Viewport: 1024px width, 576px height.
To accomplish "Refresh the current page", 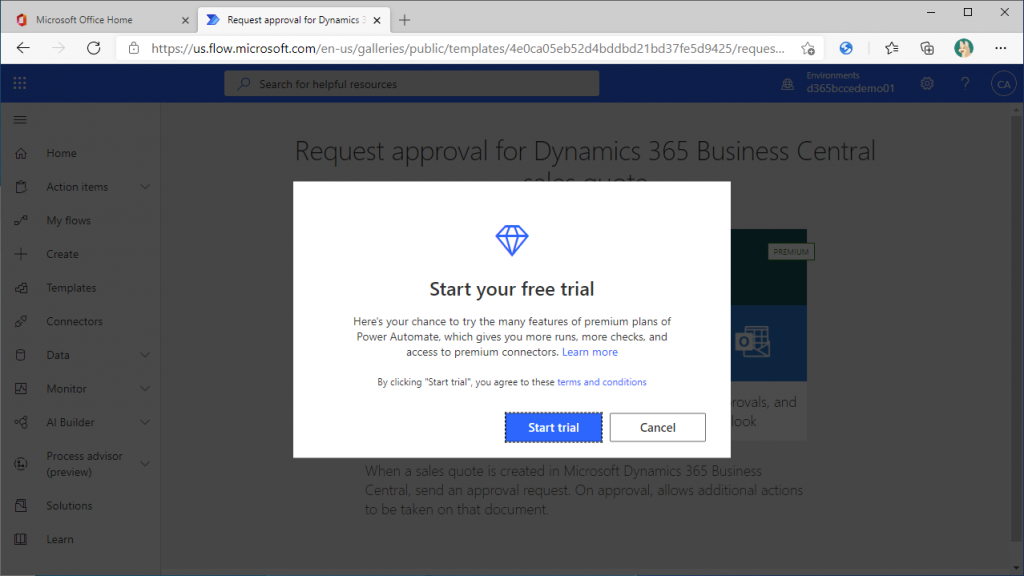I will coord(93,48).
